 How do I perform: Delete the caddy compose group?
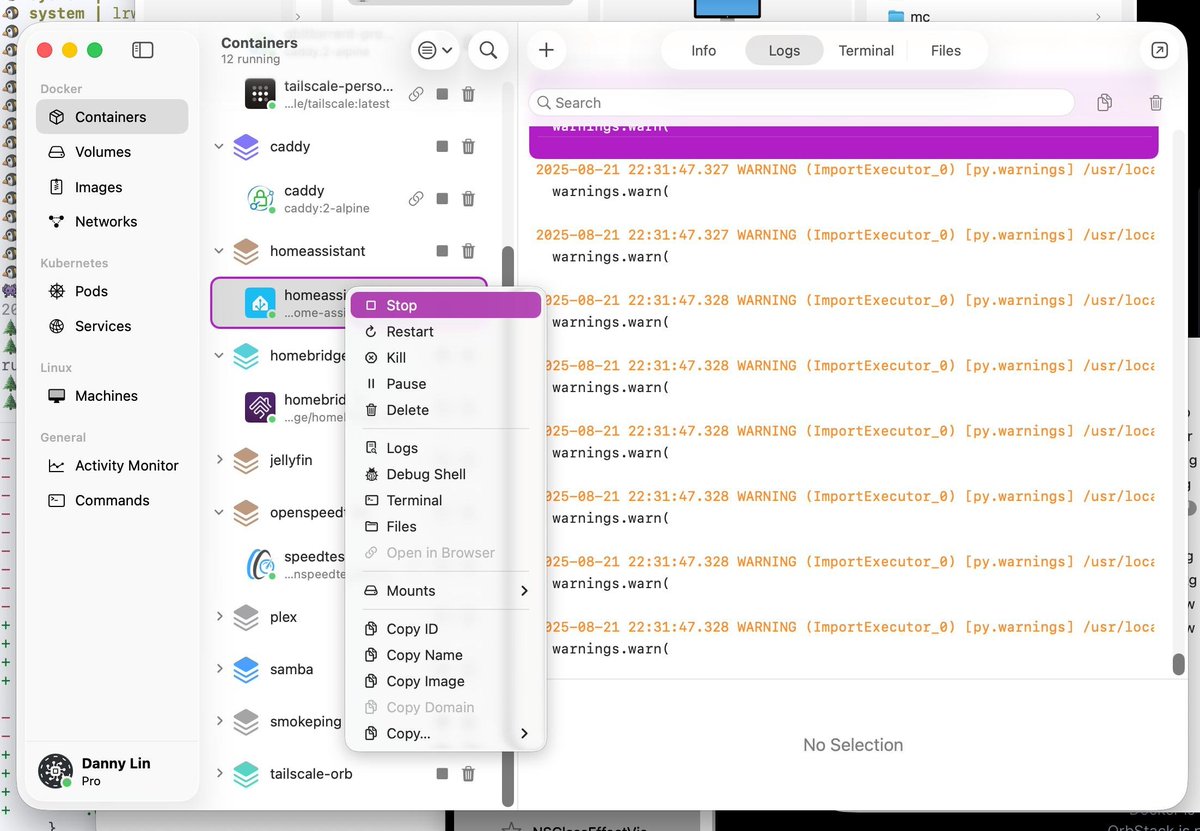pos(468,146)
